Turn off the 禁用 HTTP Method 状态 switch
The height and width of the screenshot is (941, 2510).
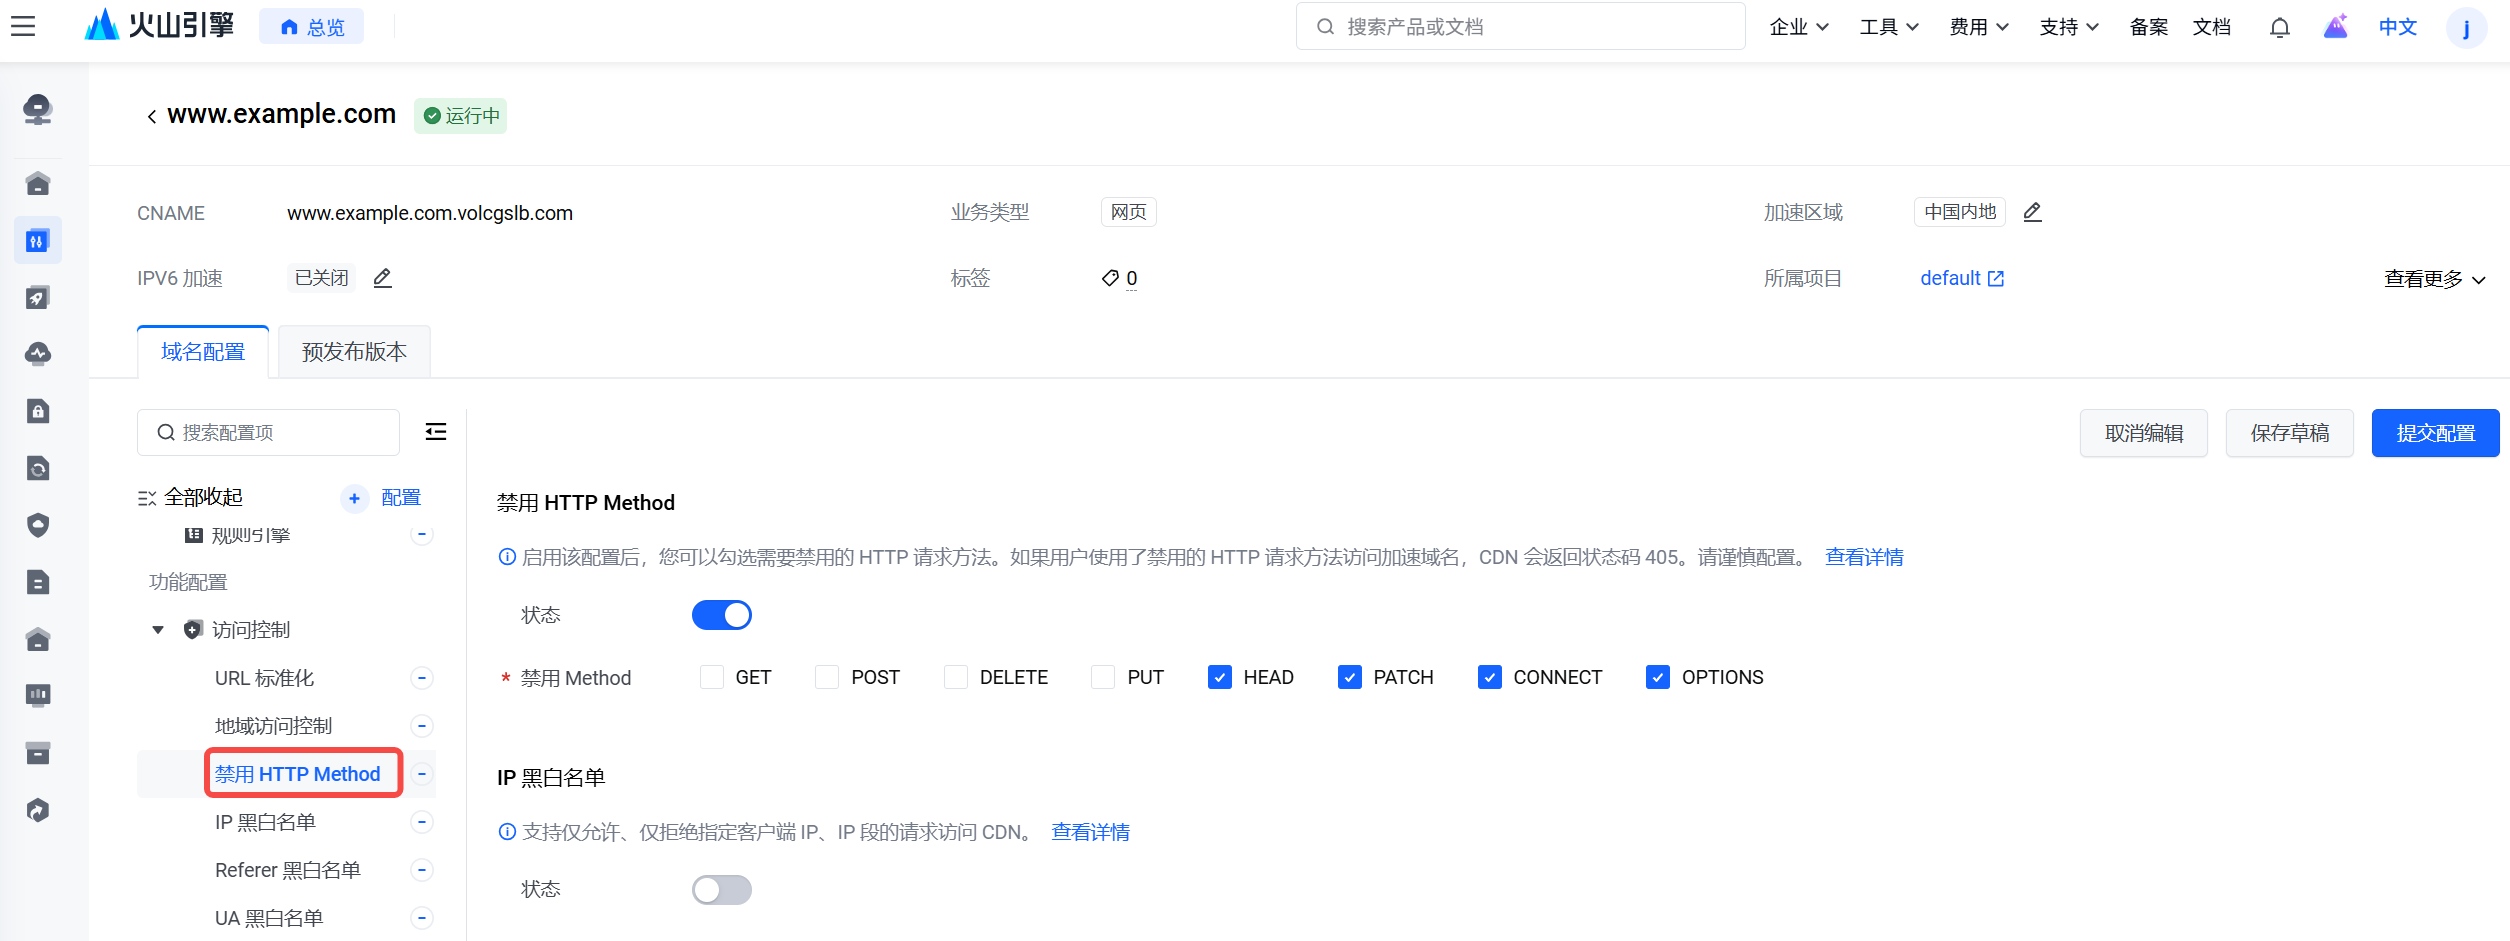pyautogui.click(x=722, y=615)
